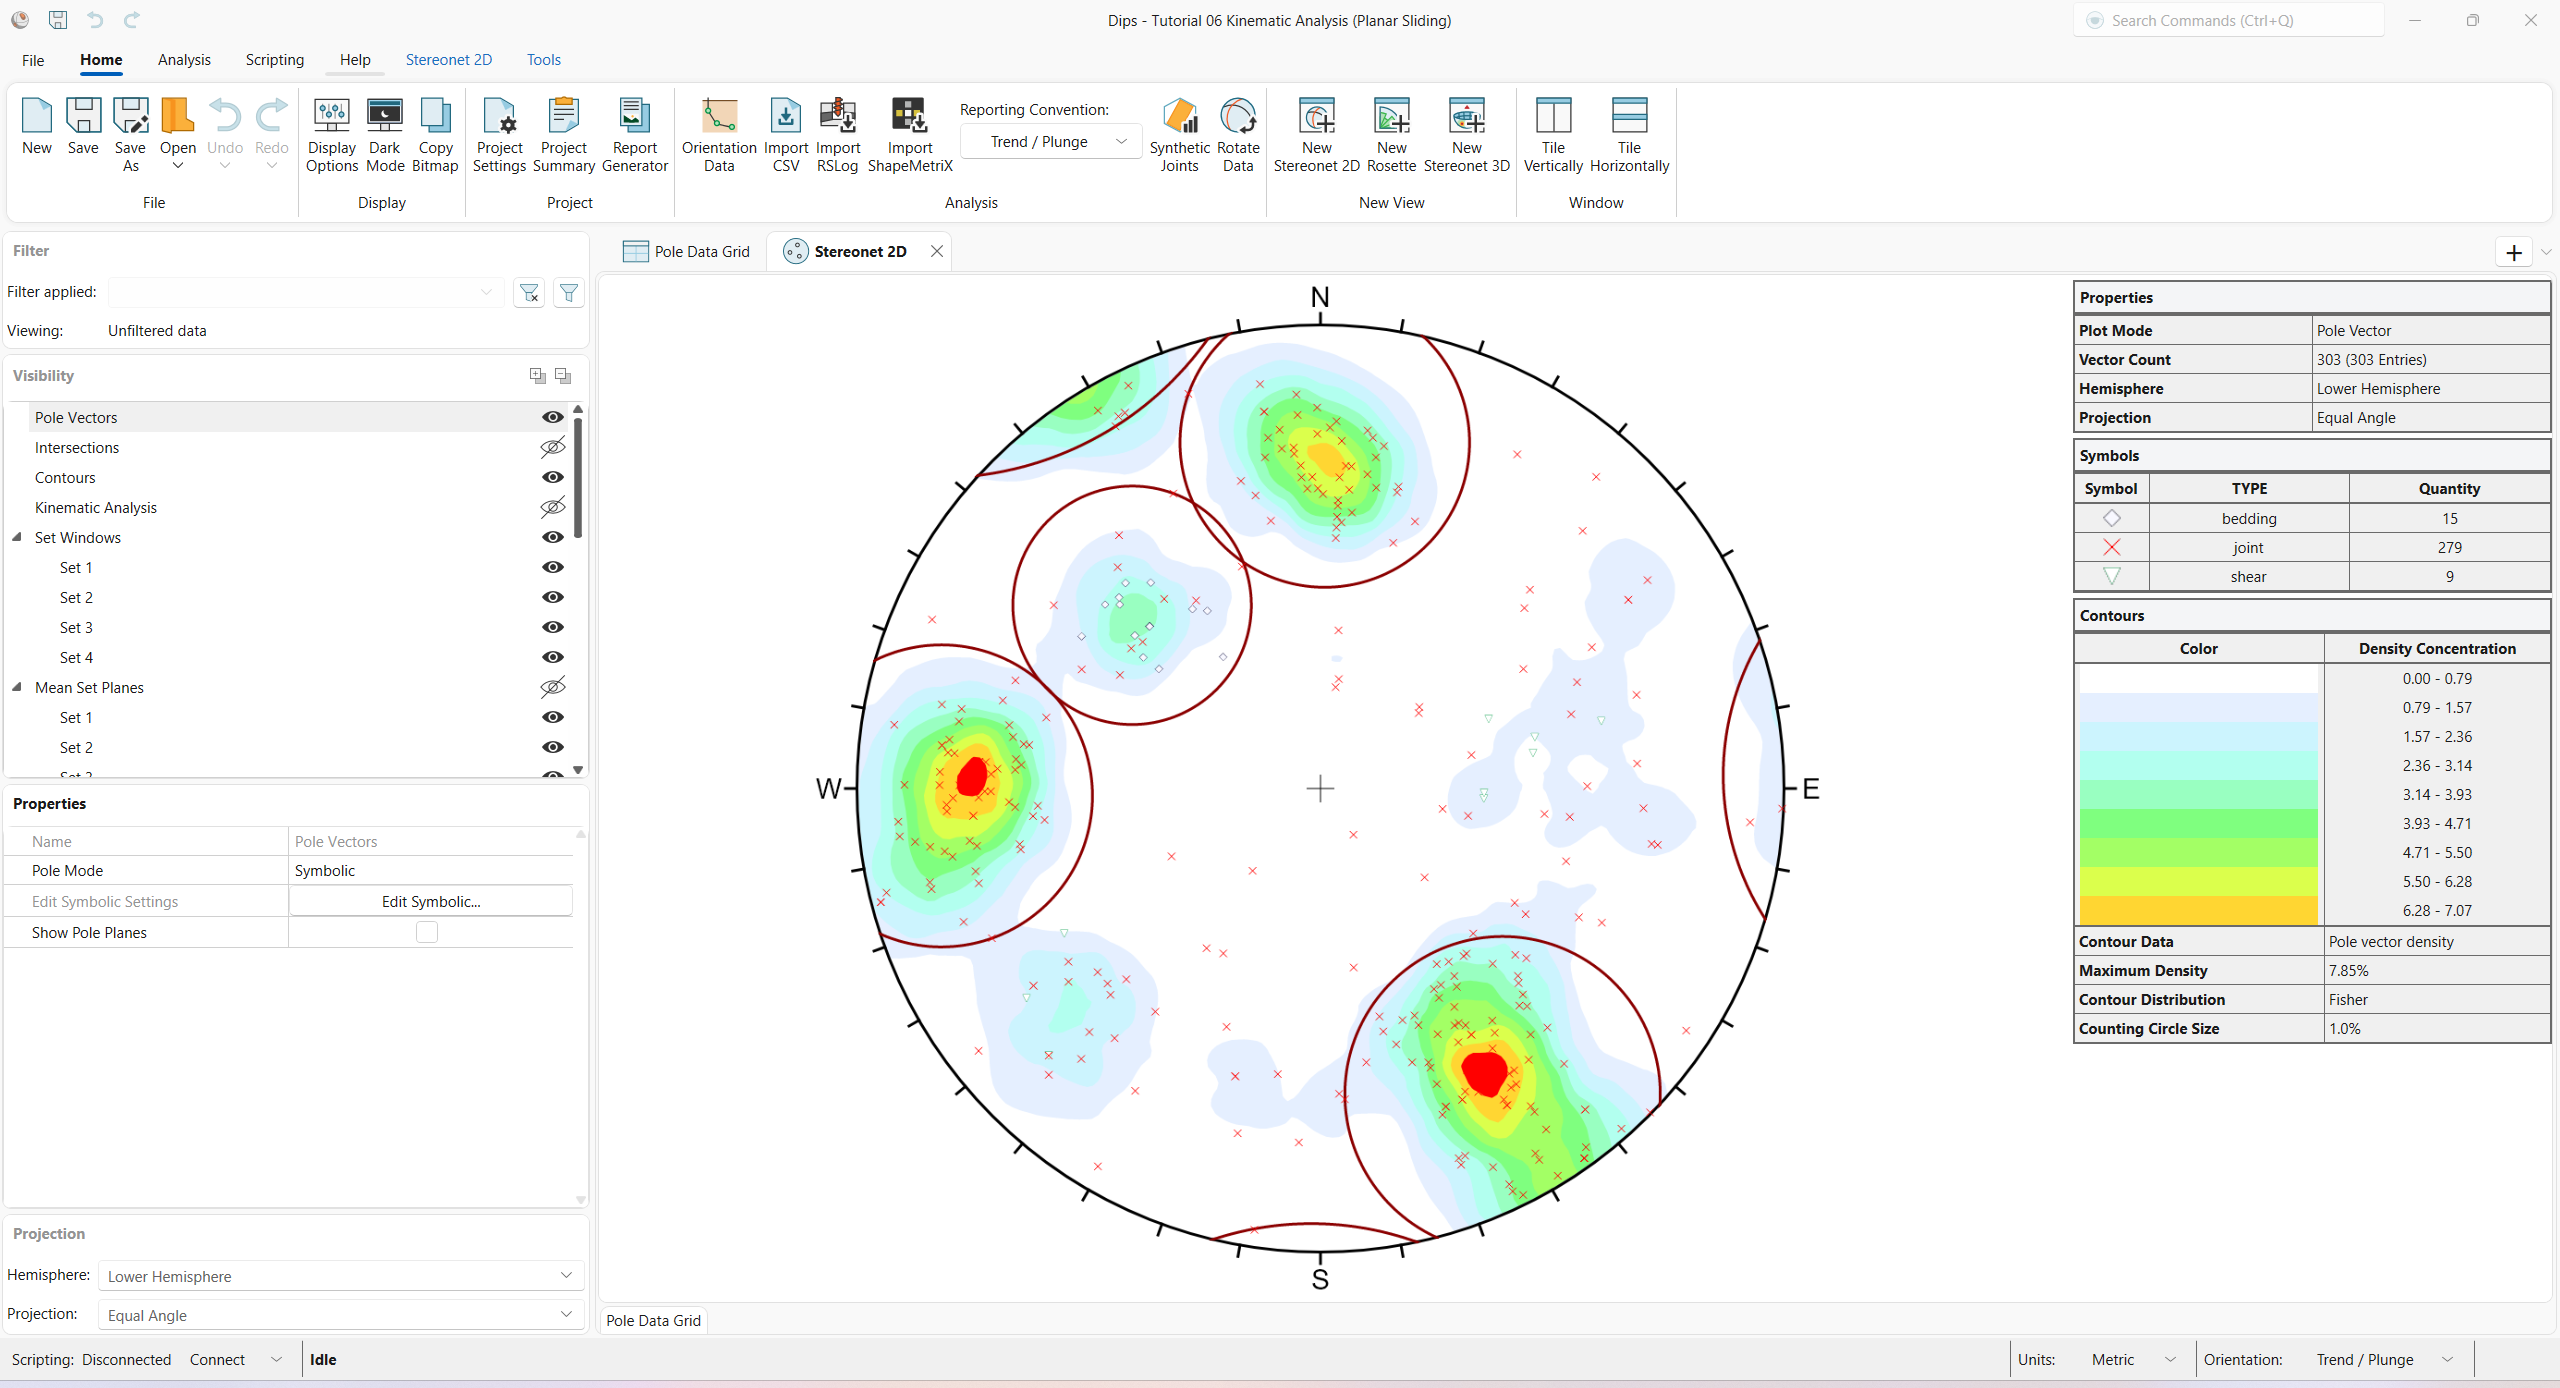Image resolution: width=2560 pixels, height=1388 pixels.
Task: Hide the Contours visibility
Action: tap(552, 477)
